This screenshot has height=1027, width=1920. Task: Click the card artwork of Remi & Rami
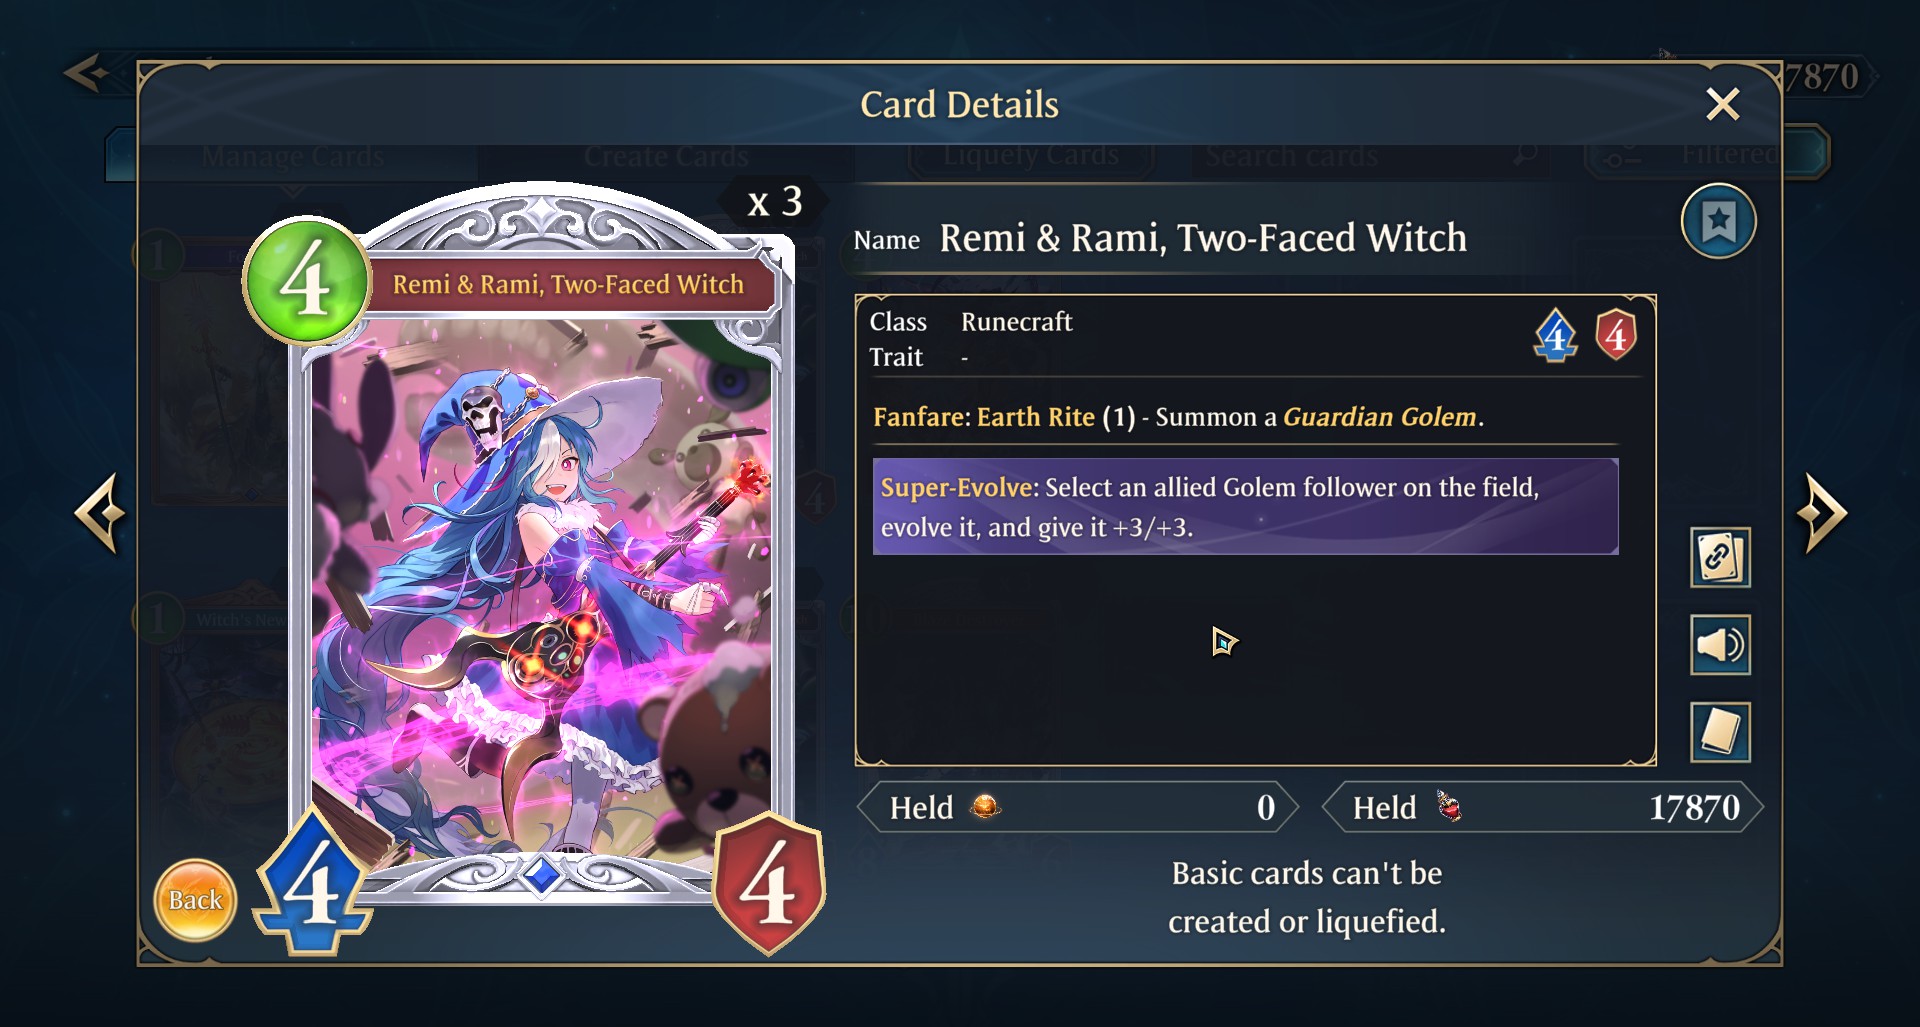541,590
